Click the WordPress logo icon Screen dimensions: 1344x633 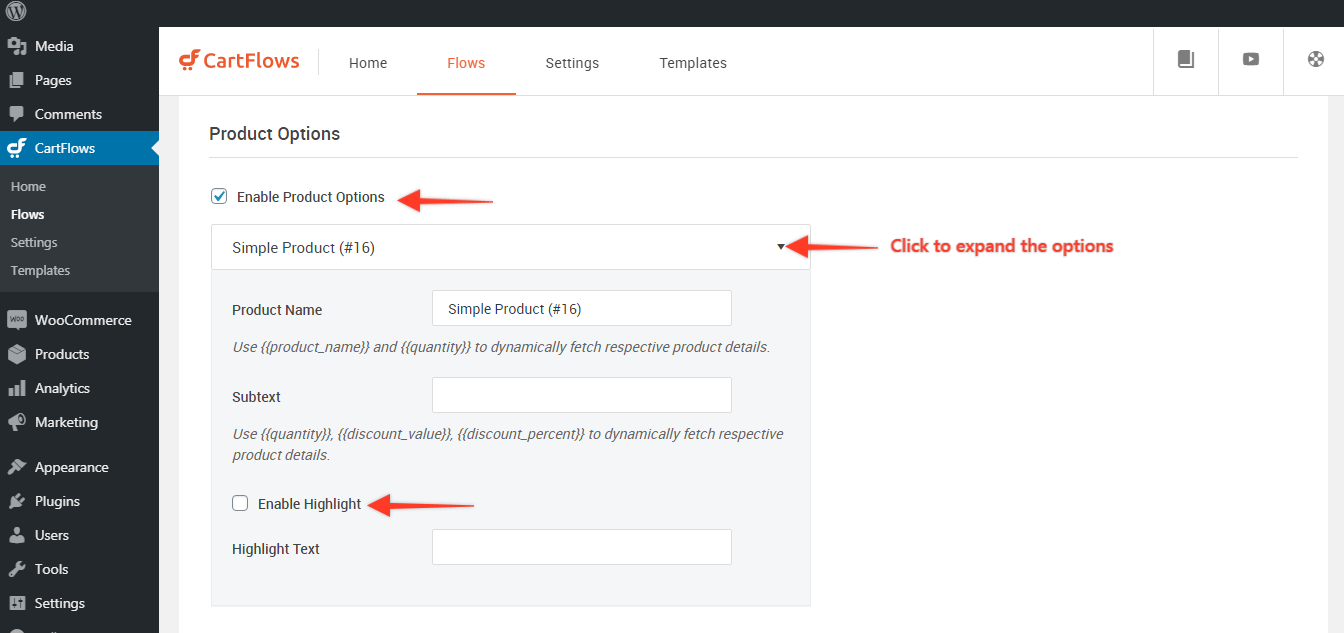pyautogui.click(x=16, y=12)
